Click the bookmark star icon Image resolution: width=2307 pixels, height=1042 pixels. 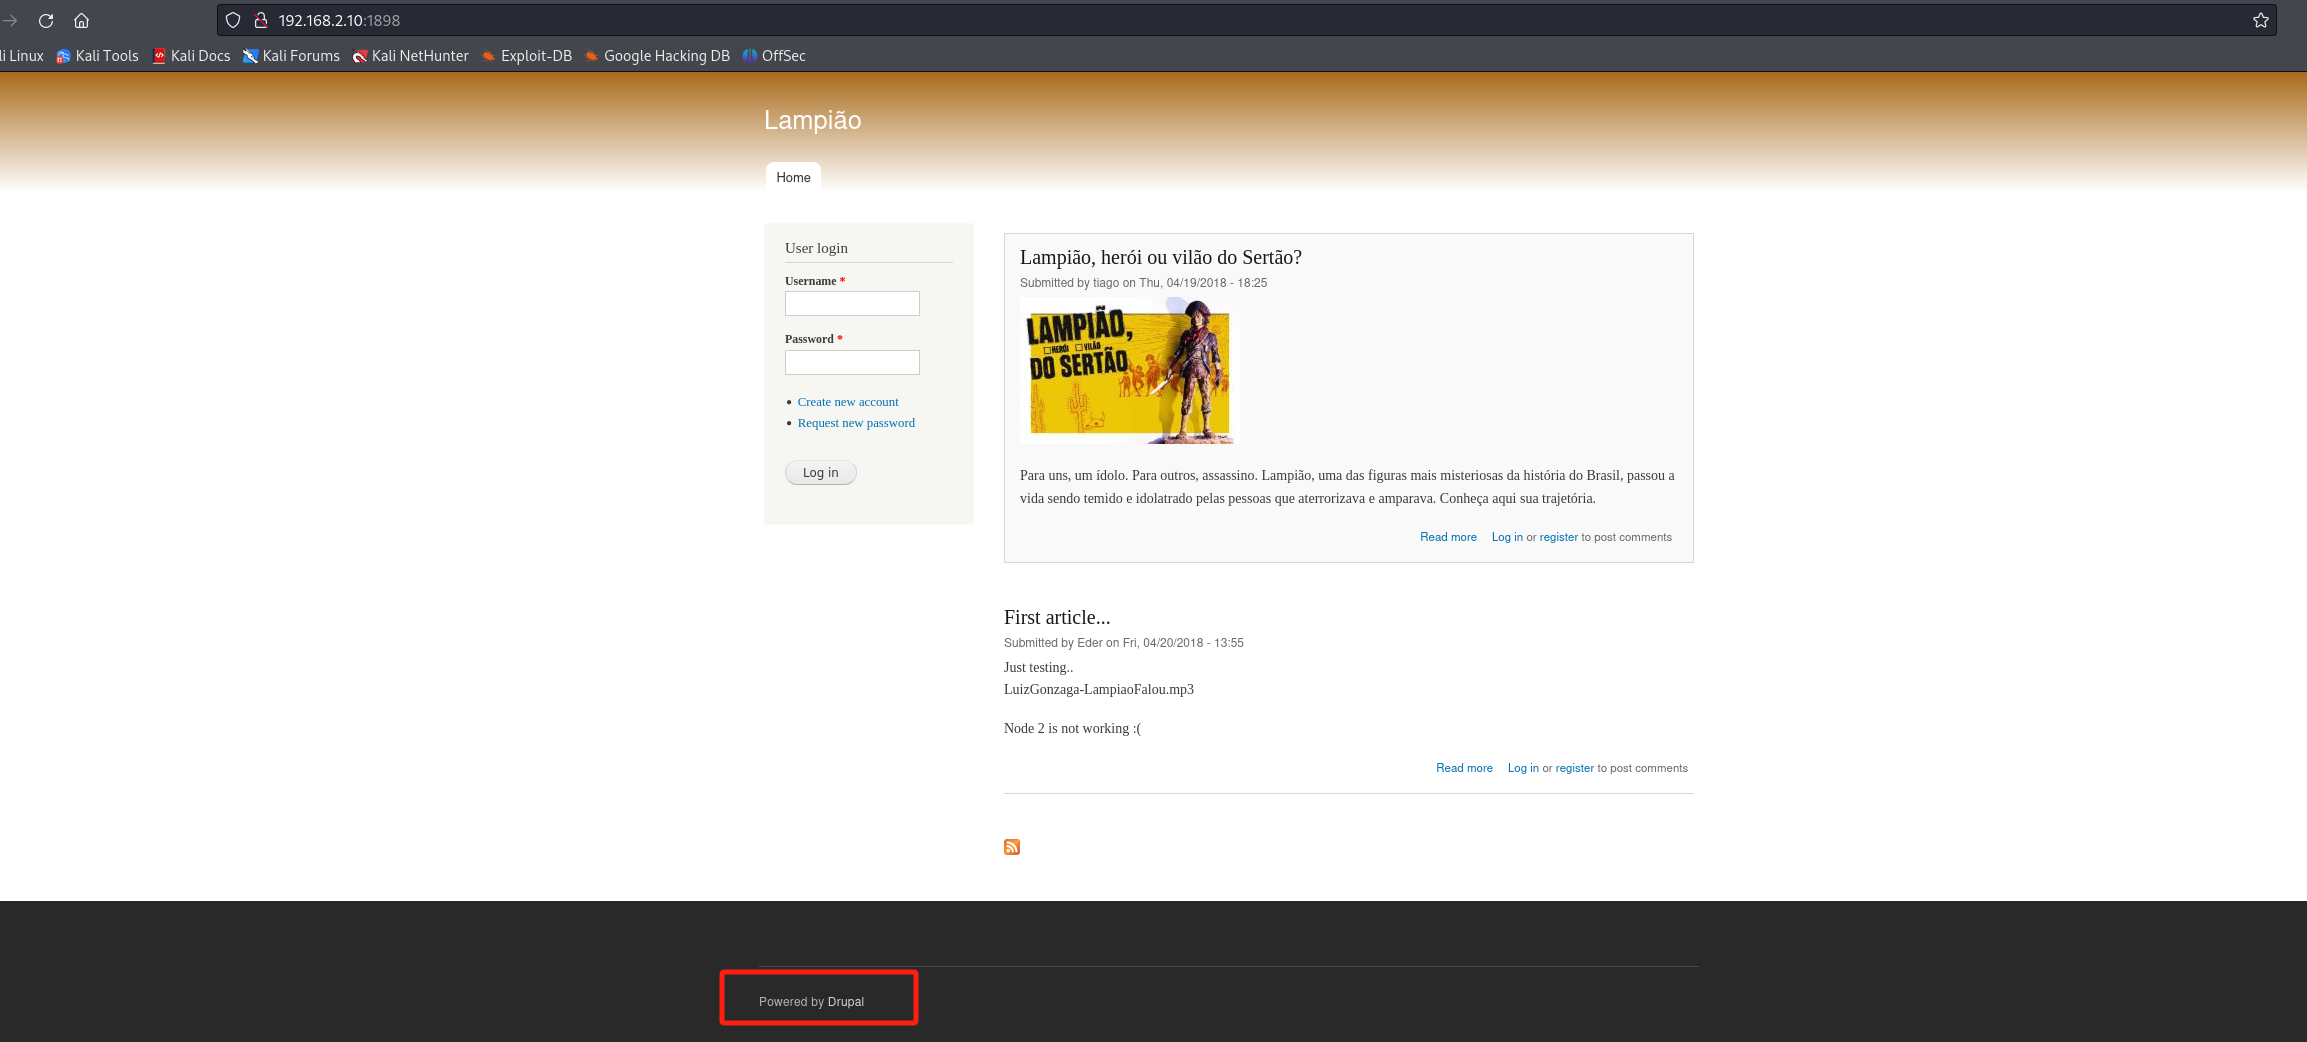2260,20
